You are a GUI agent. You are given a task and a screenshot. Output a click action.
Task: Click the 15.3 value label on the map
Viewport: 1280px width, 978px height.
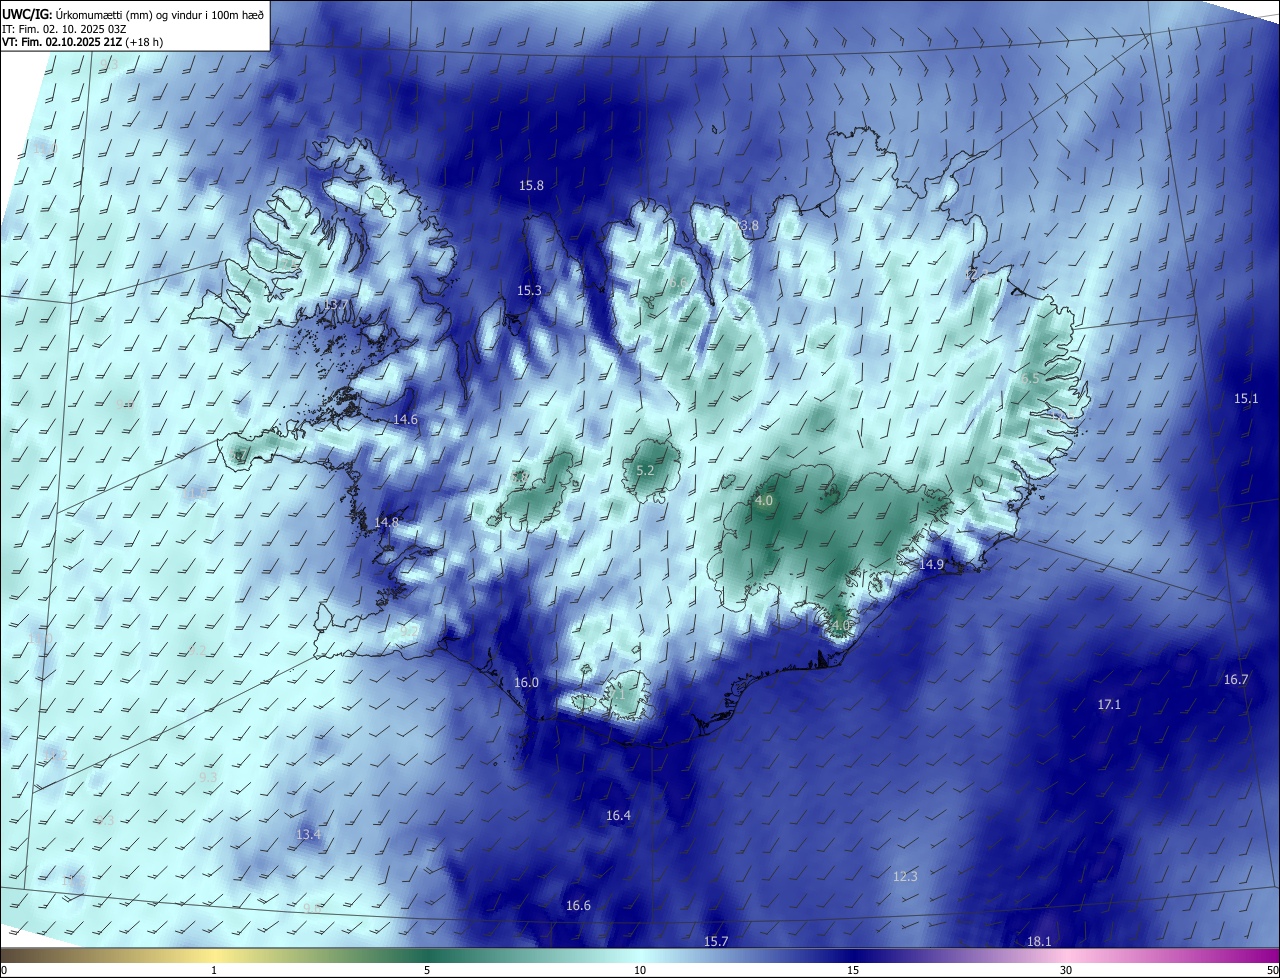pyautogui.click(x=529, y=291)
